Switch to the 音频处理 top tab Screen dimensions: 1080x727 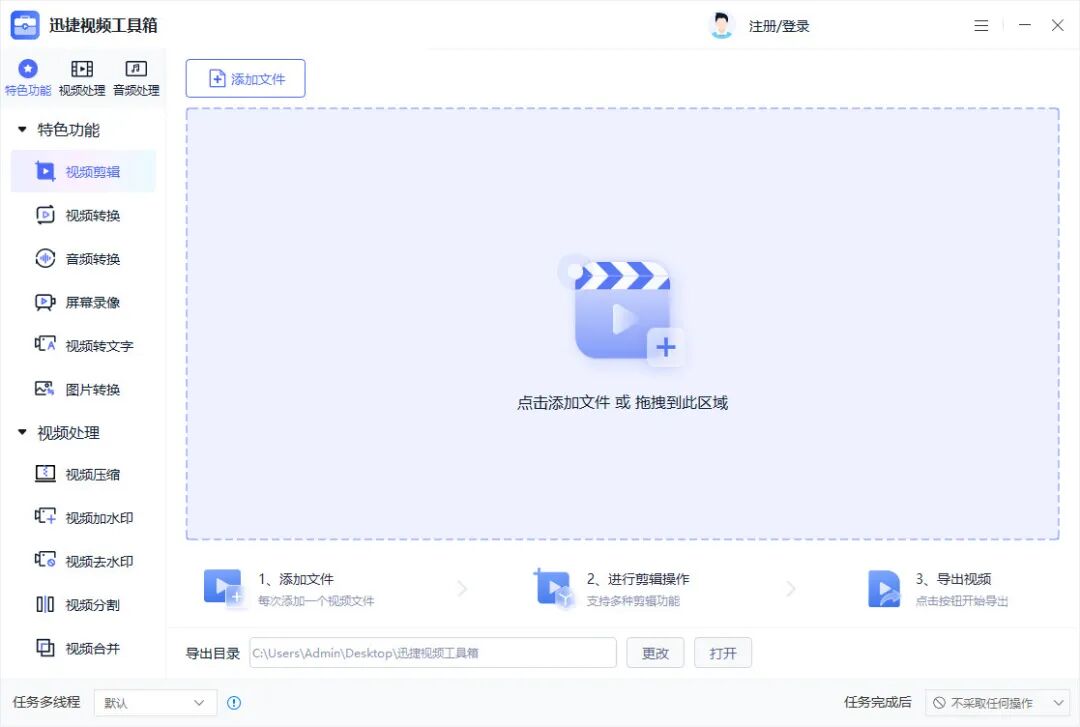[134, 77]
